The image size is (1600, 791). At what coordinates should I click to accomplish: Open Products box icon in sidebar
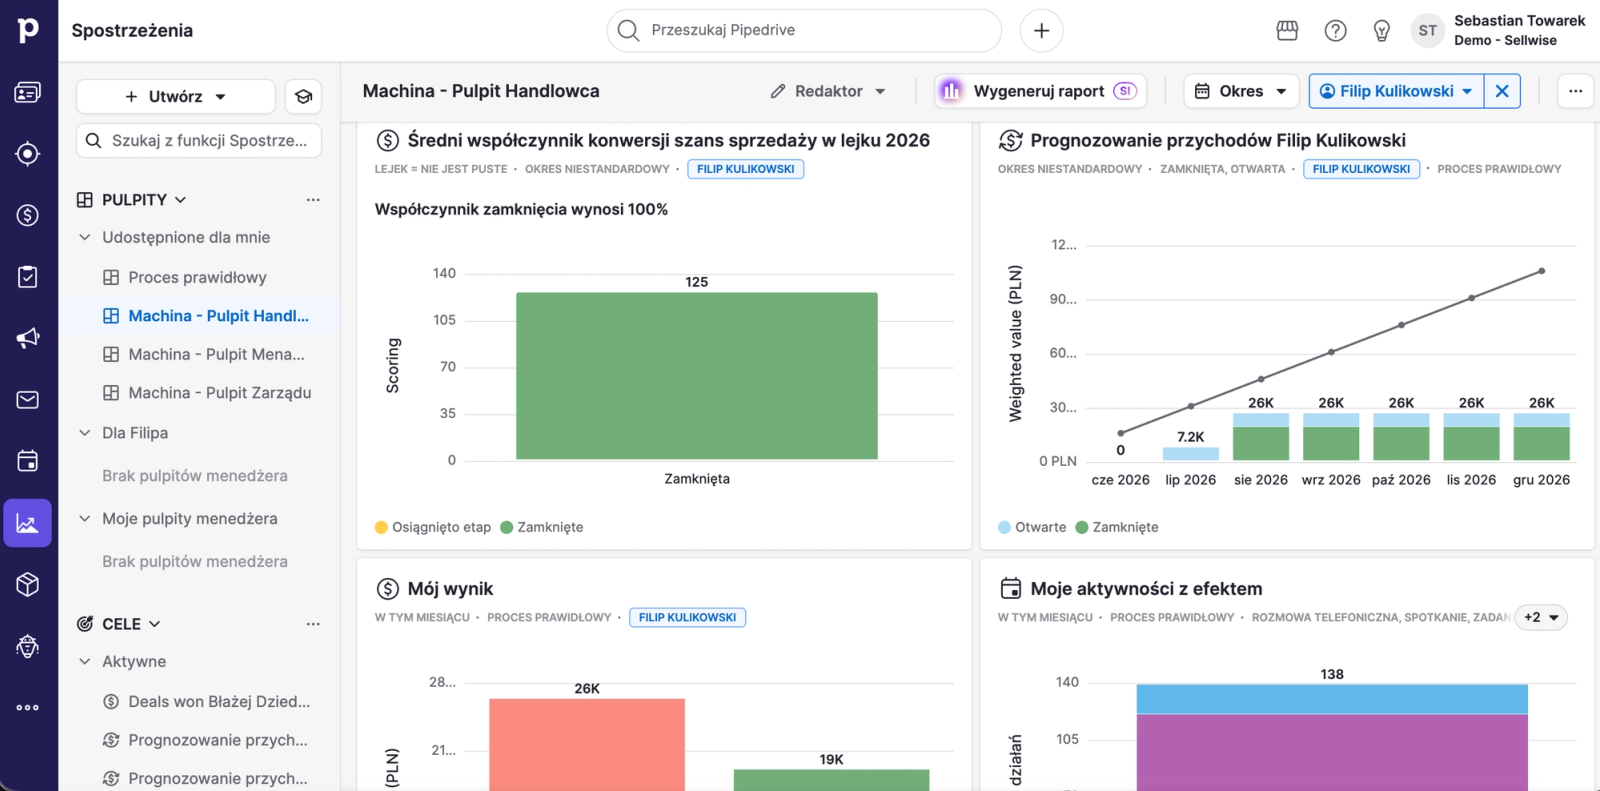[x=28, y=585]
